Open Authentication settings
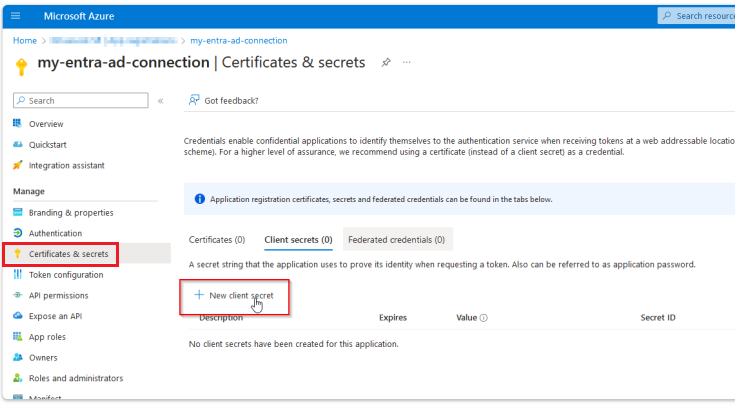Screen dimensions: 735x405 coord(55,233)
